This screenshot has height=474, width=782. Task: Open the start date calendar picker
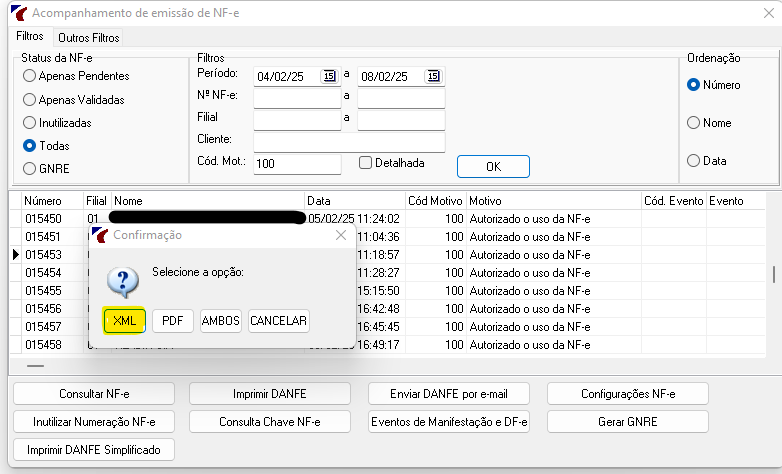coord(329,76)
